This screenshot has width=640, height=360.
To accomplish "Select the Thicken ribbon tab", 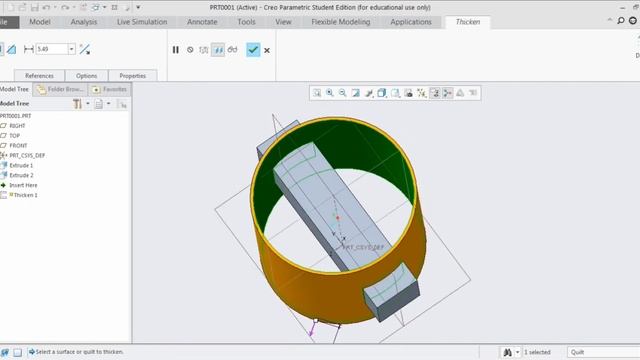I will 468,22.
